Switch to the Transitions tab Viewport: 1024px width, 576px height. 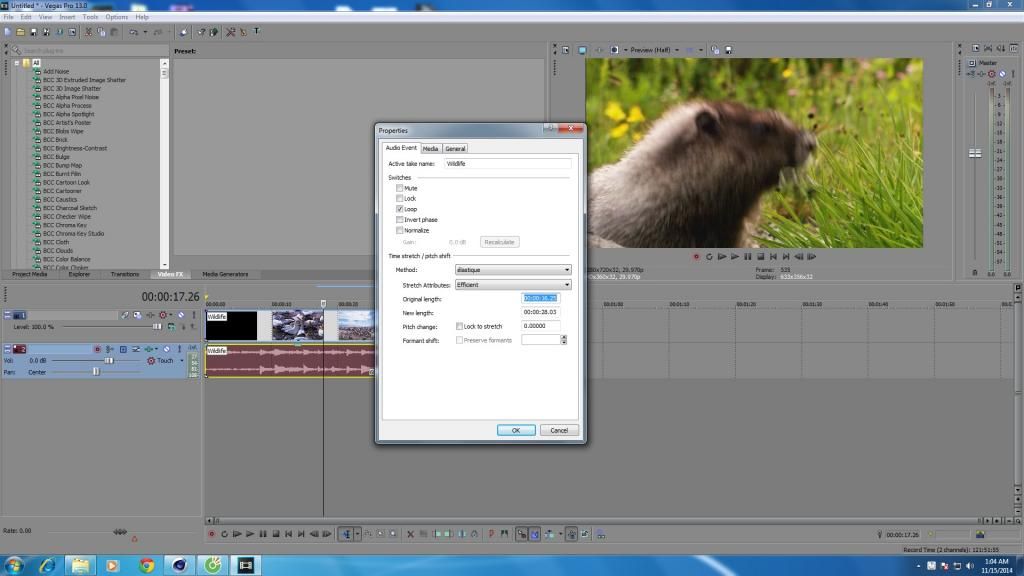point(125,274)
